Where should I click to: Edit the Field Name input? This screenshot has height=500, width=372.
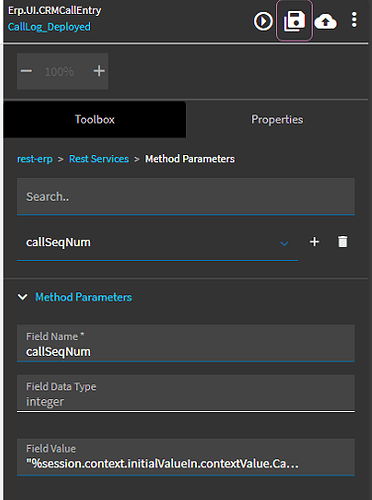coord(186,343)
